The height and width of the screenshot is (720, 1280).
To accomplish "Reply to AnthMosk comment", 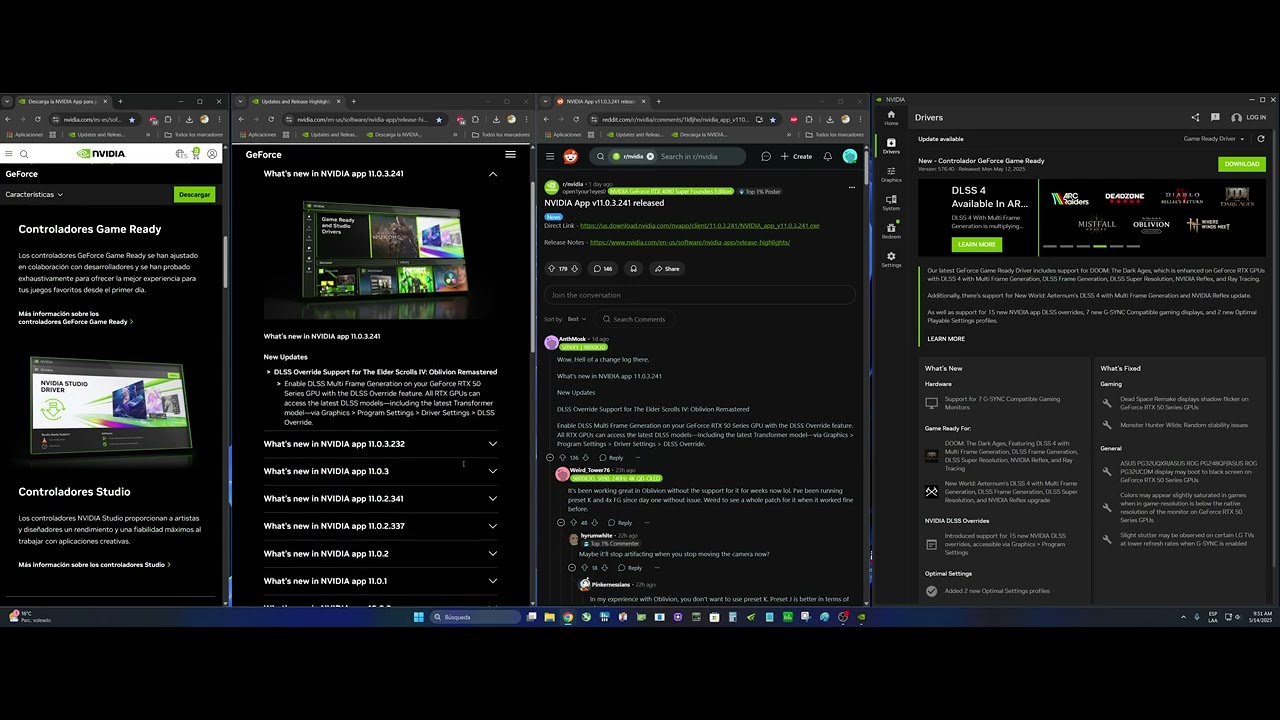I will [x=612, y=457].
